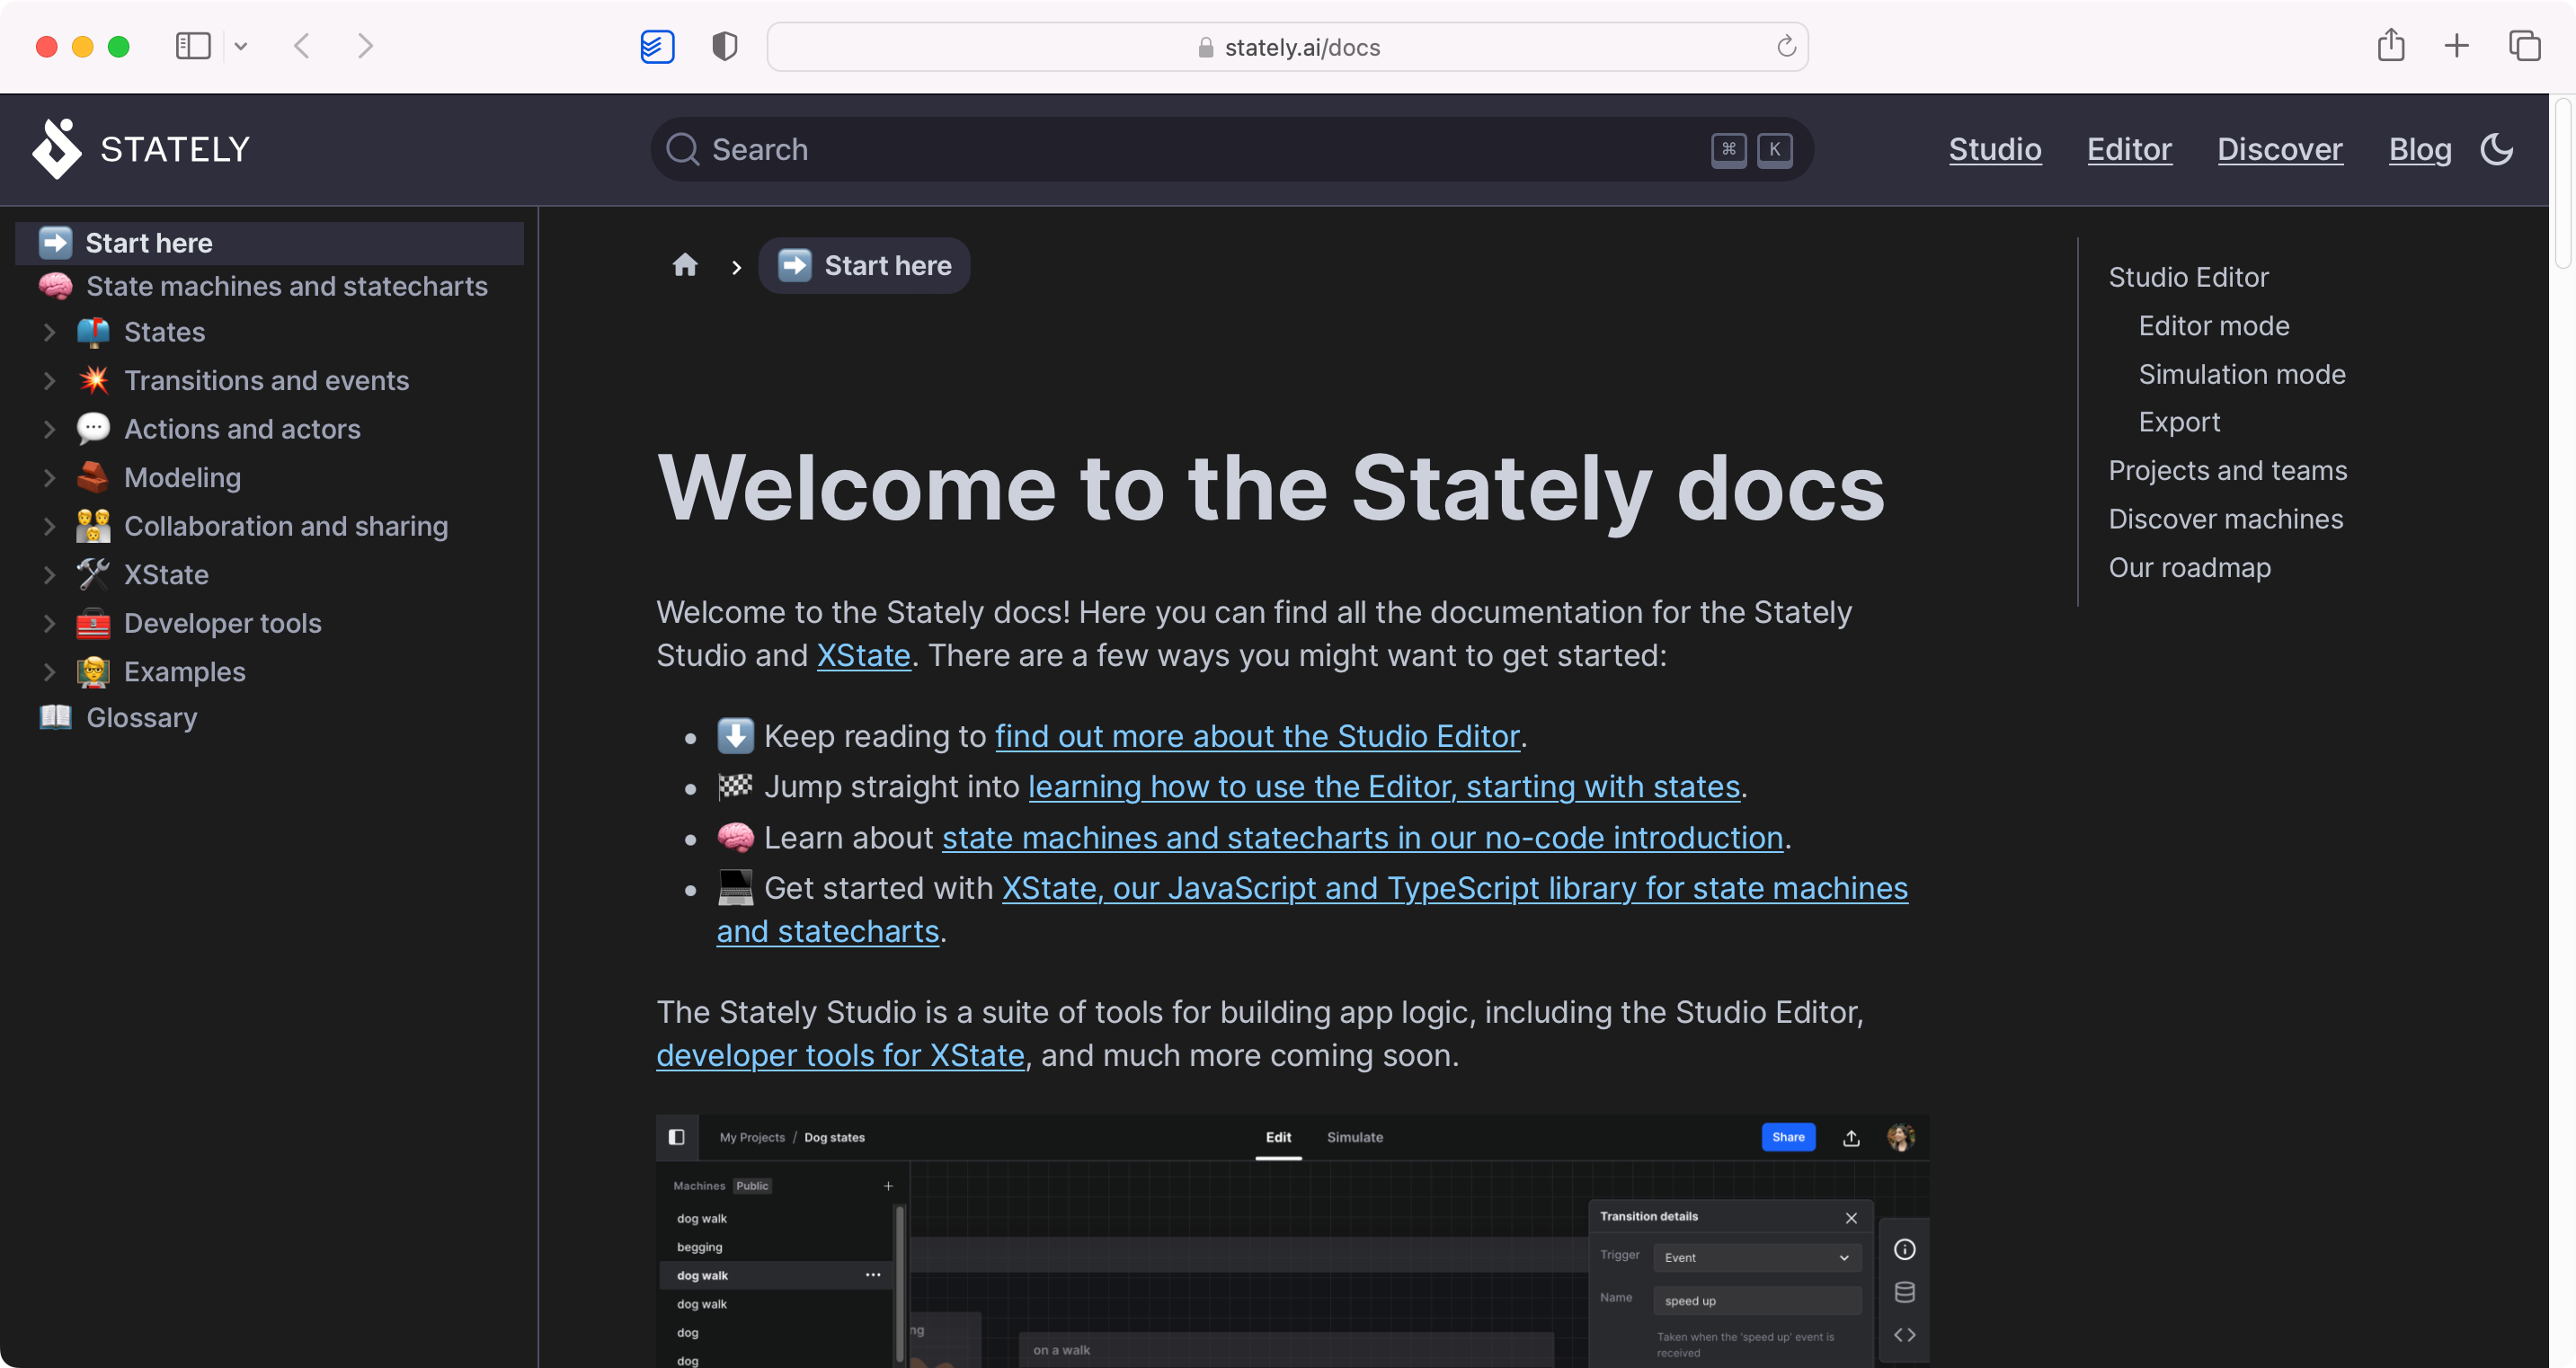
Task: Focus the docs Search field
Action: [1231, 149]
